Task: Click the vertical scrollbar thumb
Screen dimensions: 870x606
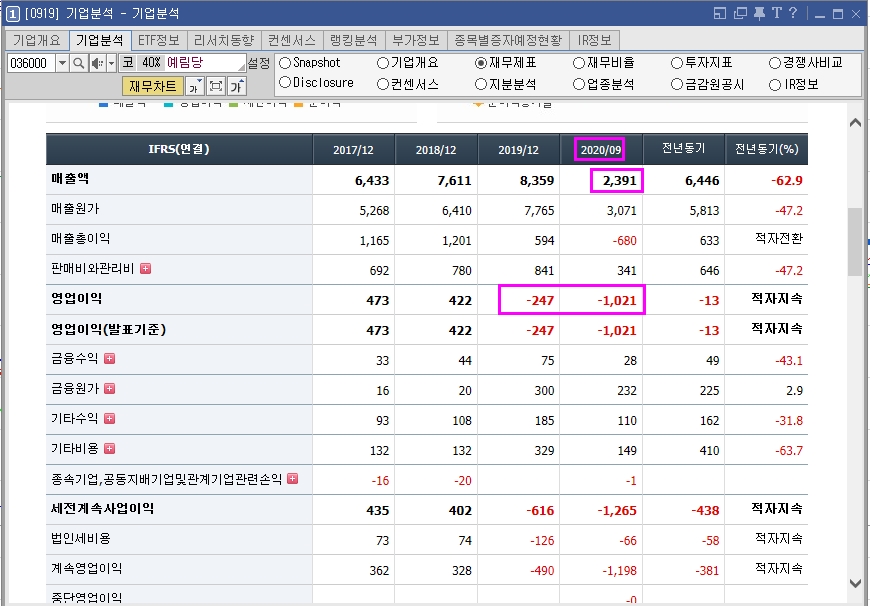Action: (x=855, y=242)
